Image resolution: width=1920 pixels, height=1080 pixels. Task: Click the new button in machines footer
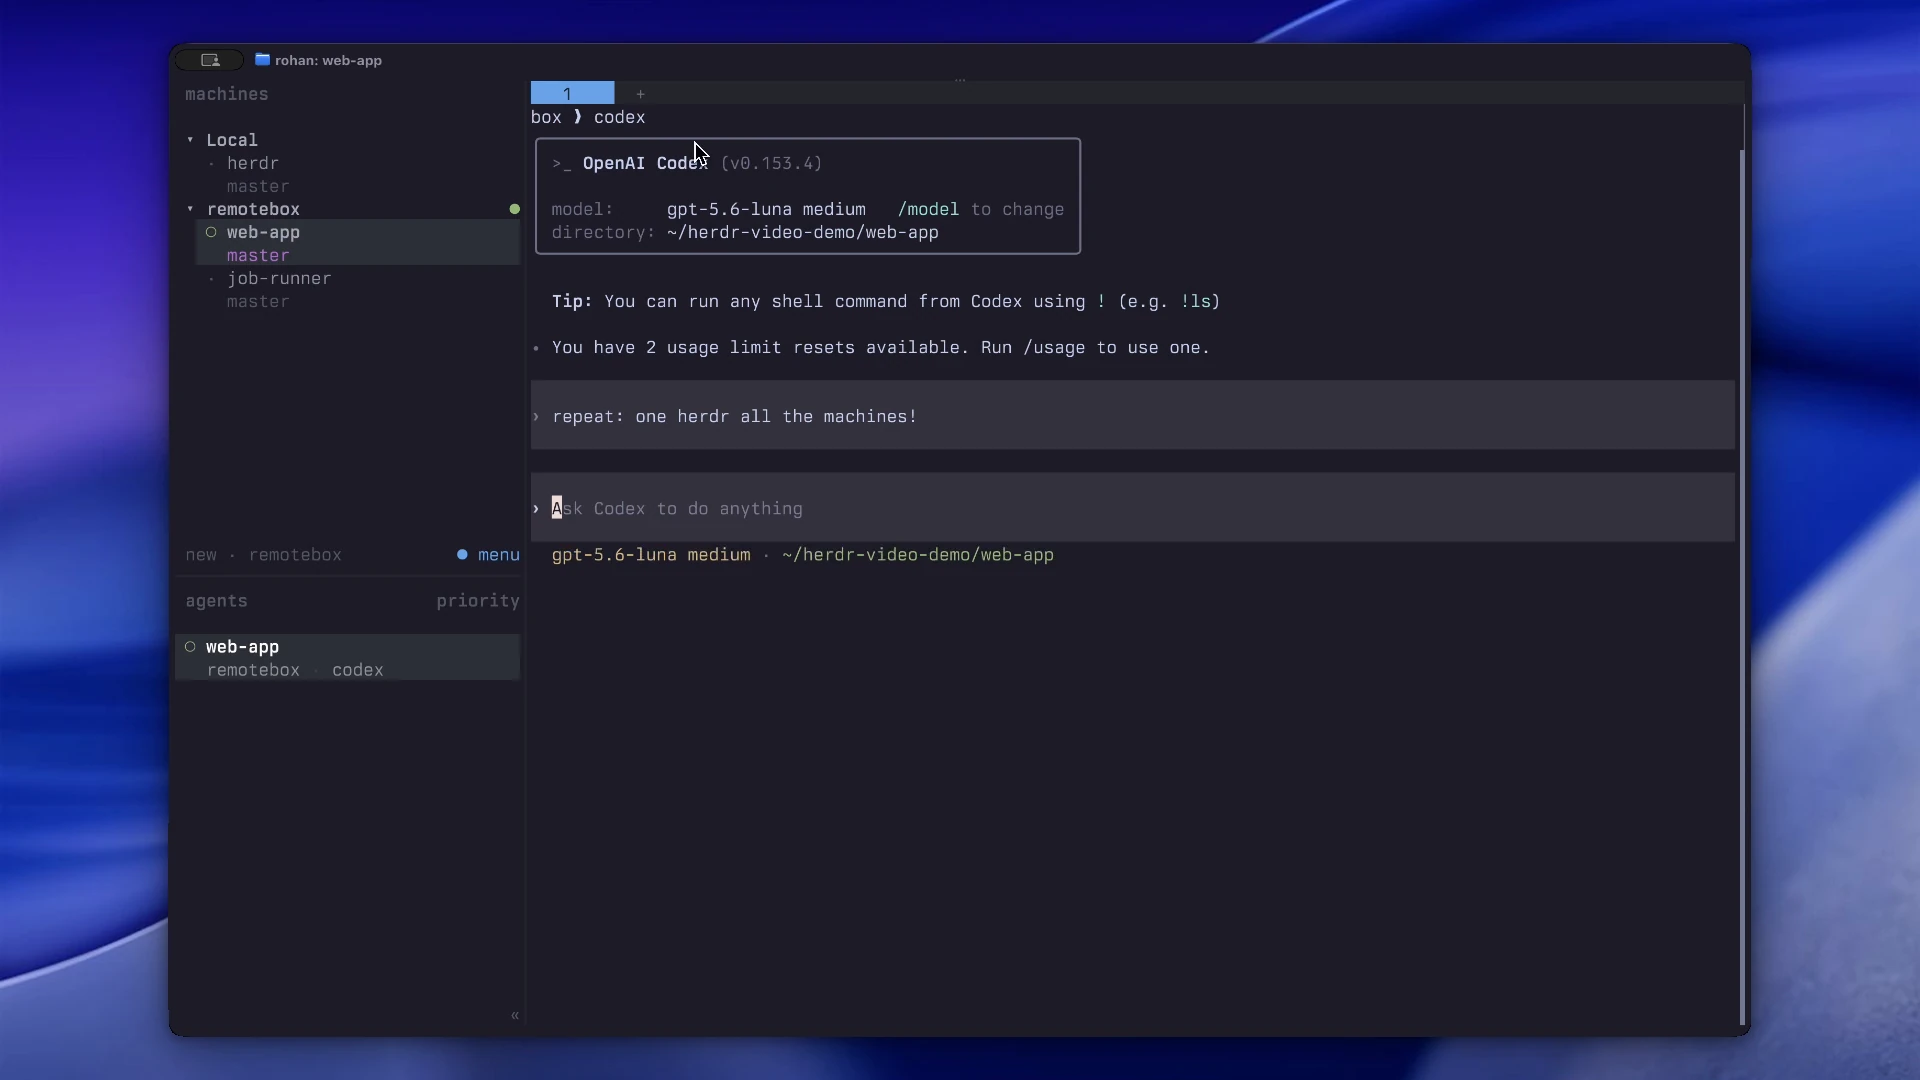click(x=201, y=555)
